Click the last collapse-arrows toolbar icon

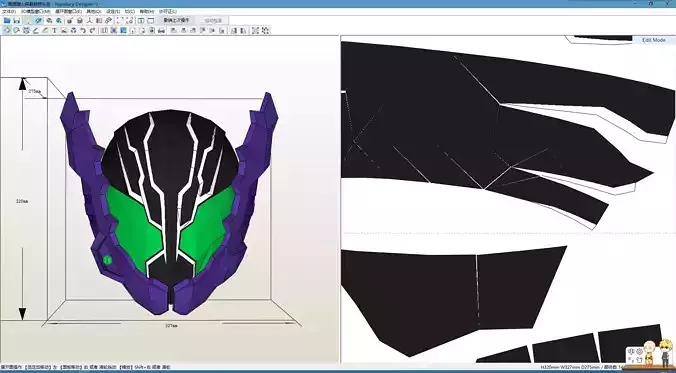point(265,30)
